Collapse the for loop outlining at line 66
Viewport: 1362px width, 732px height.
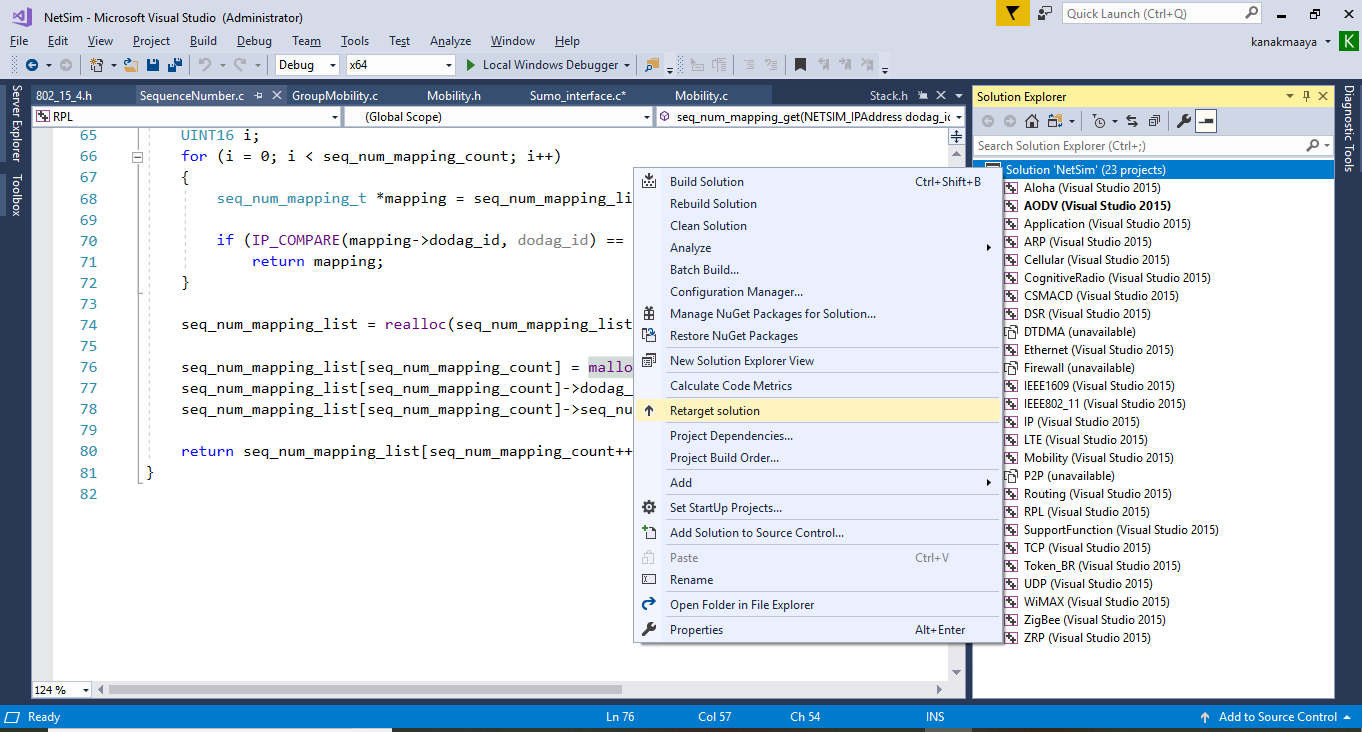tap(138, 157)
